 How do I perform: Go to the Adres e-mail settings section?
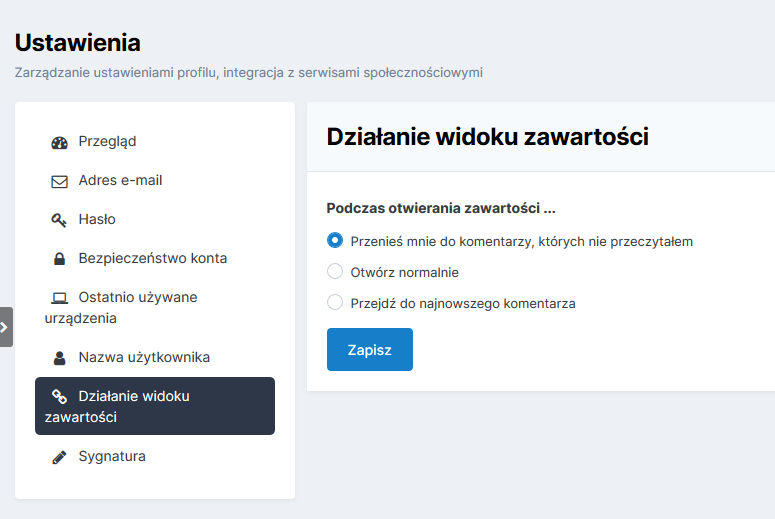(120, 181)
